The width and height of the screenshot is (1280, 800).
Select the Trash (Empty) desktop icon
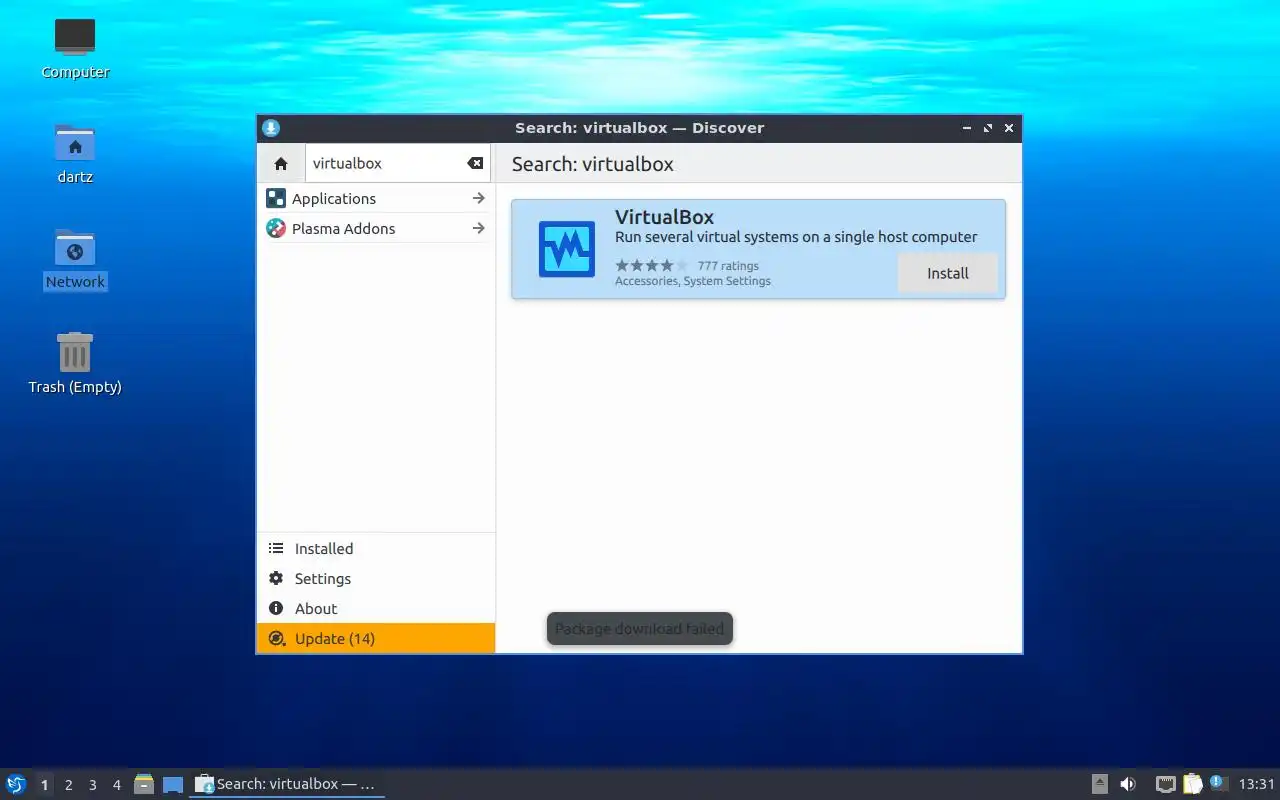75,362
